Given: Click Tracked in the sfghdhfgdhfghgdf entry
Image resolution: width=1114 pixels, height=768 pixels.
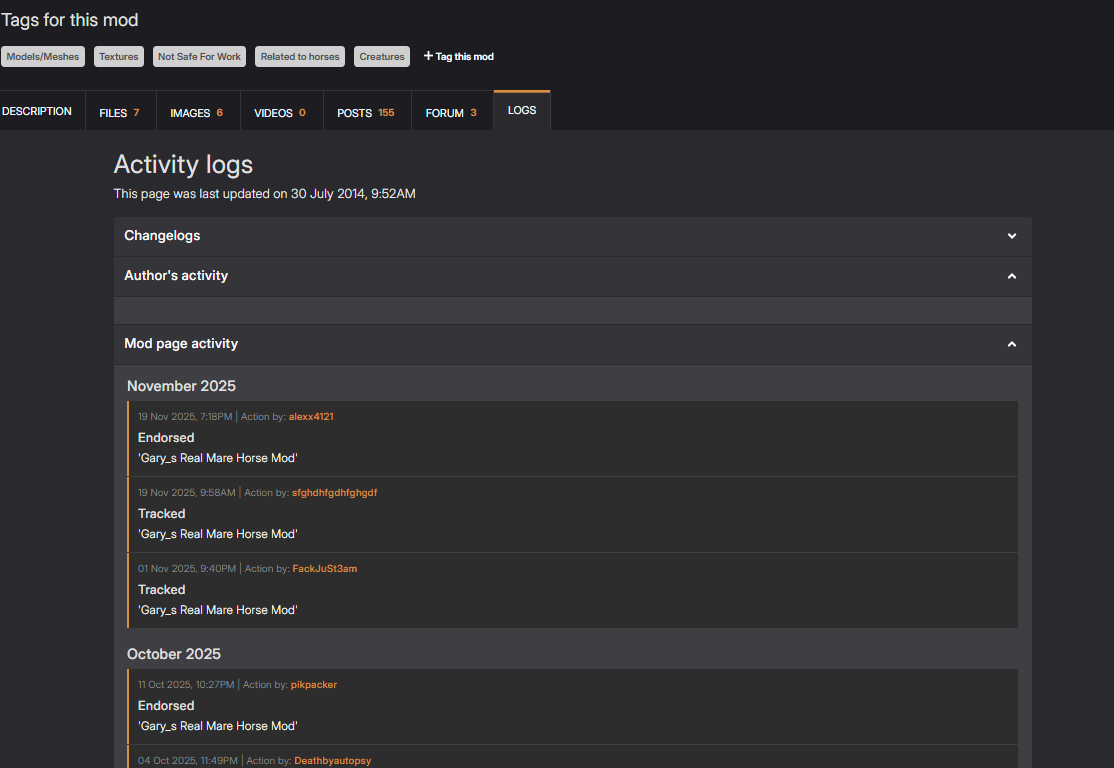Looking at the screenshot, I should pos(161,514).
